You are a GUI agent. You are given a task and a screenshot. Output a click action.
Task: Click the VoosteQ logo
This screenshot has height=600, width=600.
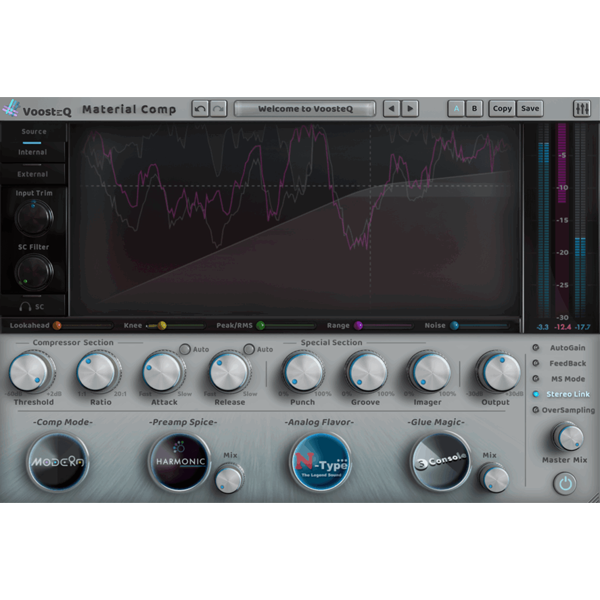pyautogui.click(x=37, y=109)
